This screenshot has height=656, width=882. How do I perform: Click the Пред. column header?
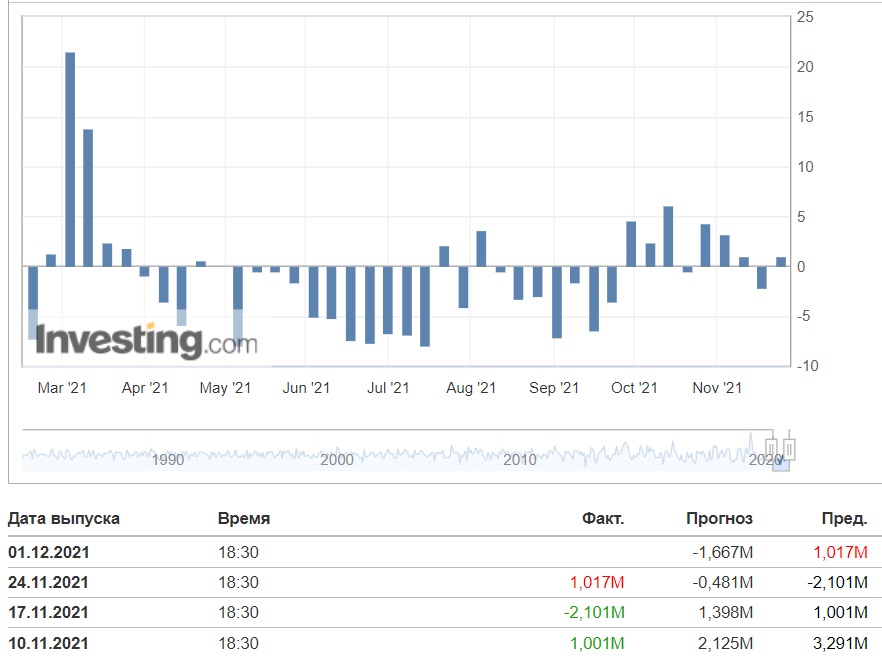pyautogui.click(x=844, y=518)
